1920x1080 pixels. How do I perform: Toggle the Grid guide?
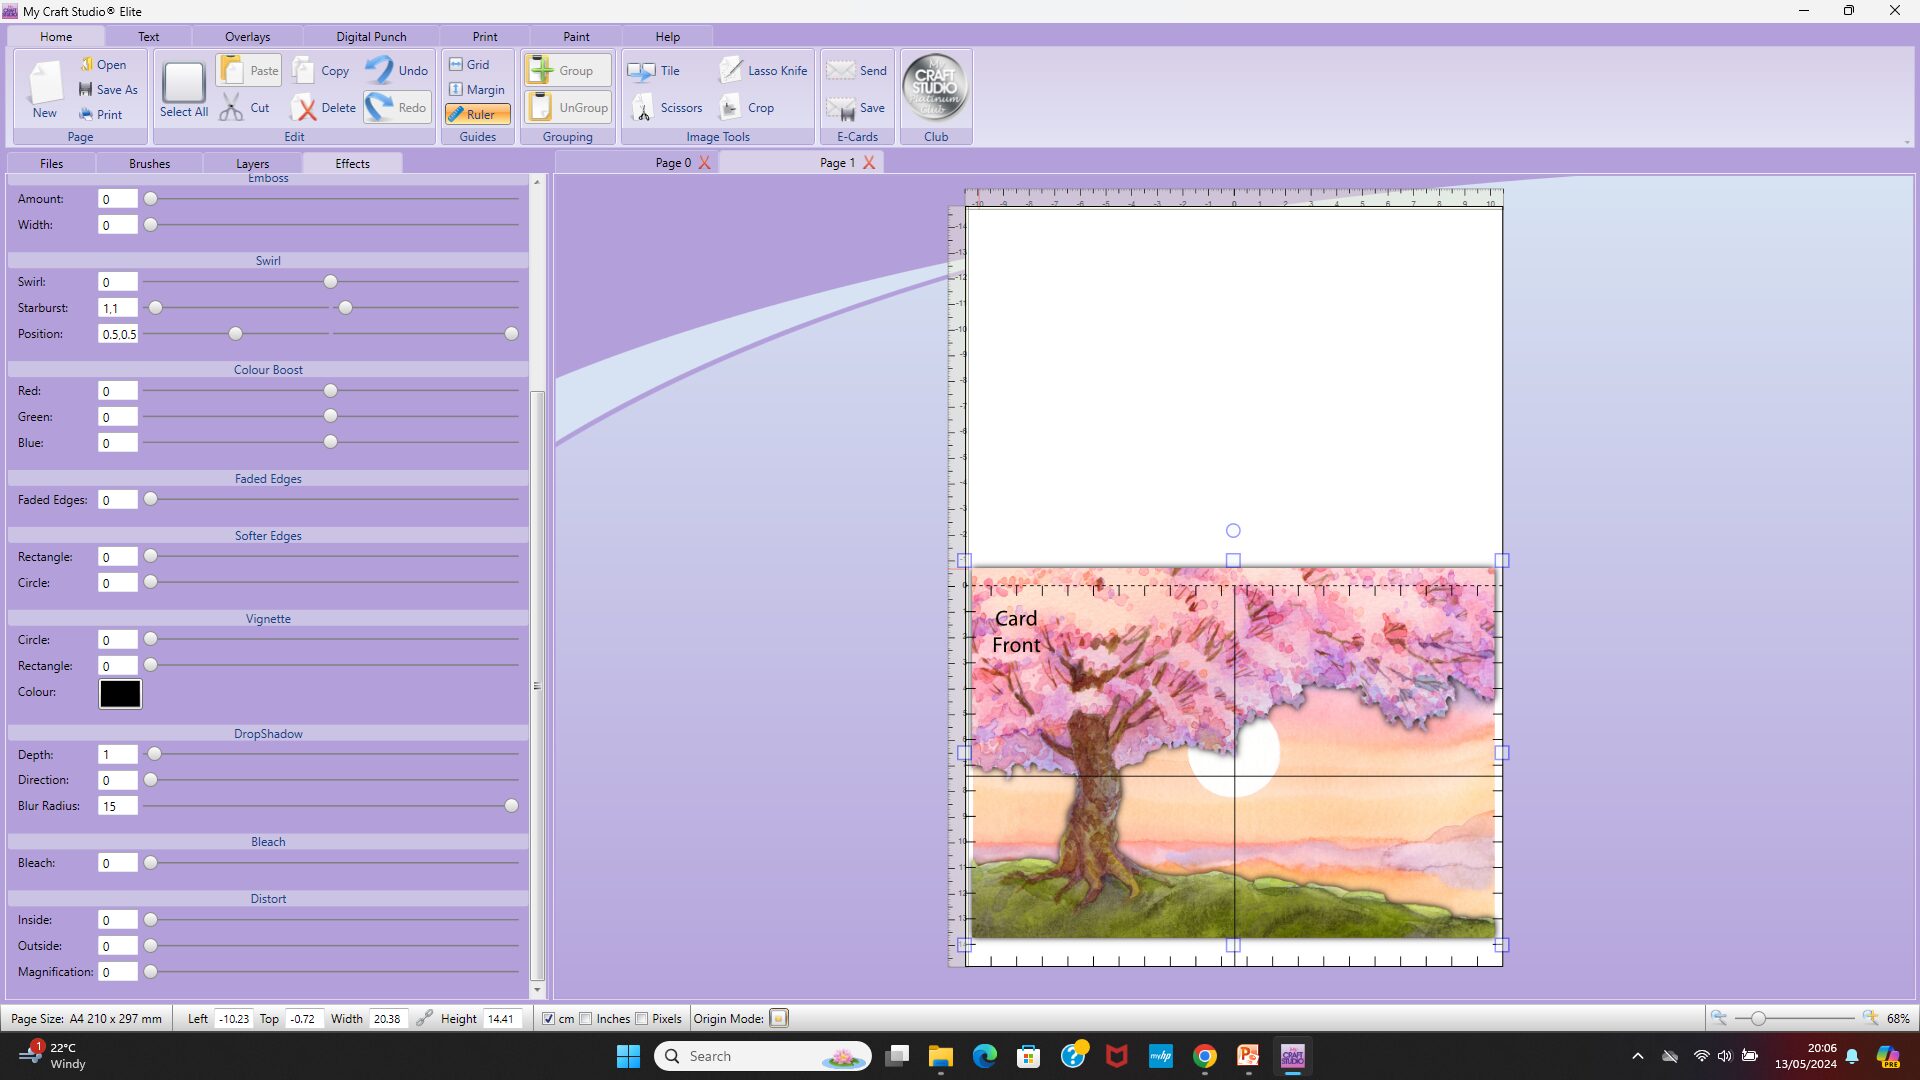coord(469,64)
